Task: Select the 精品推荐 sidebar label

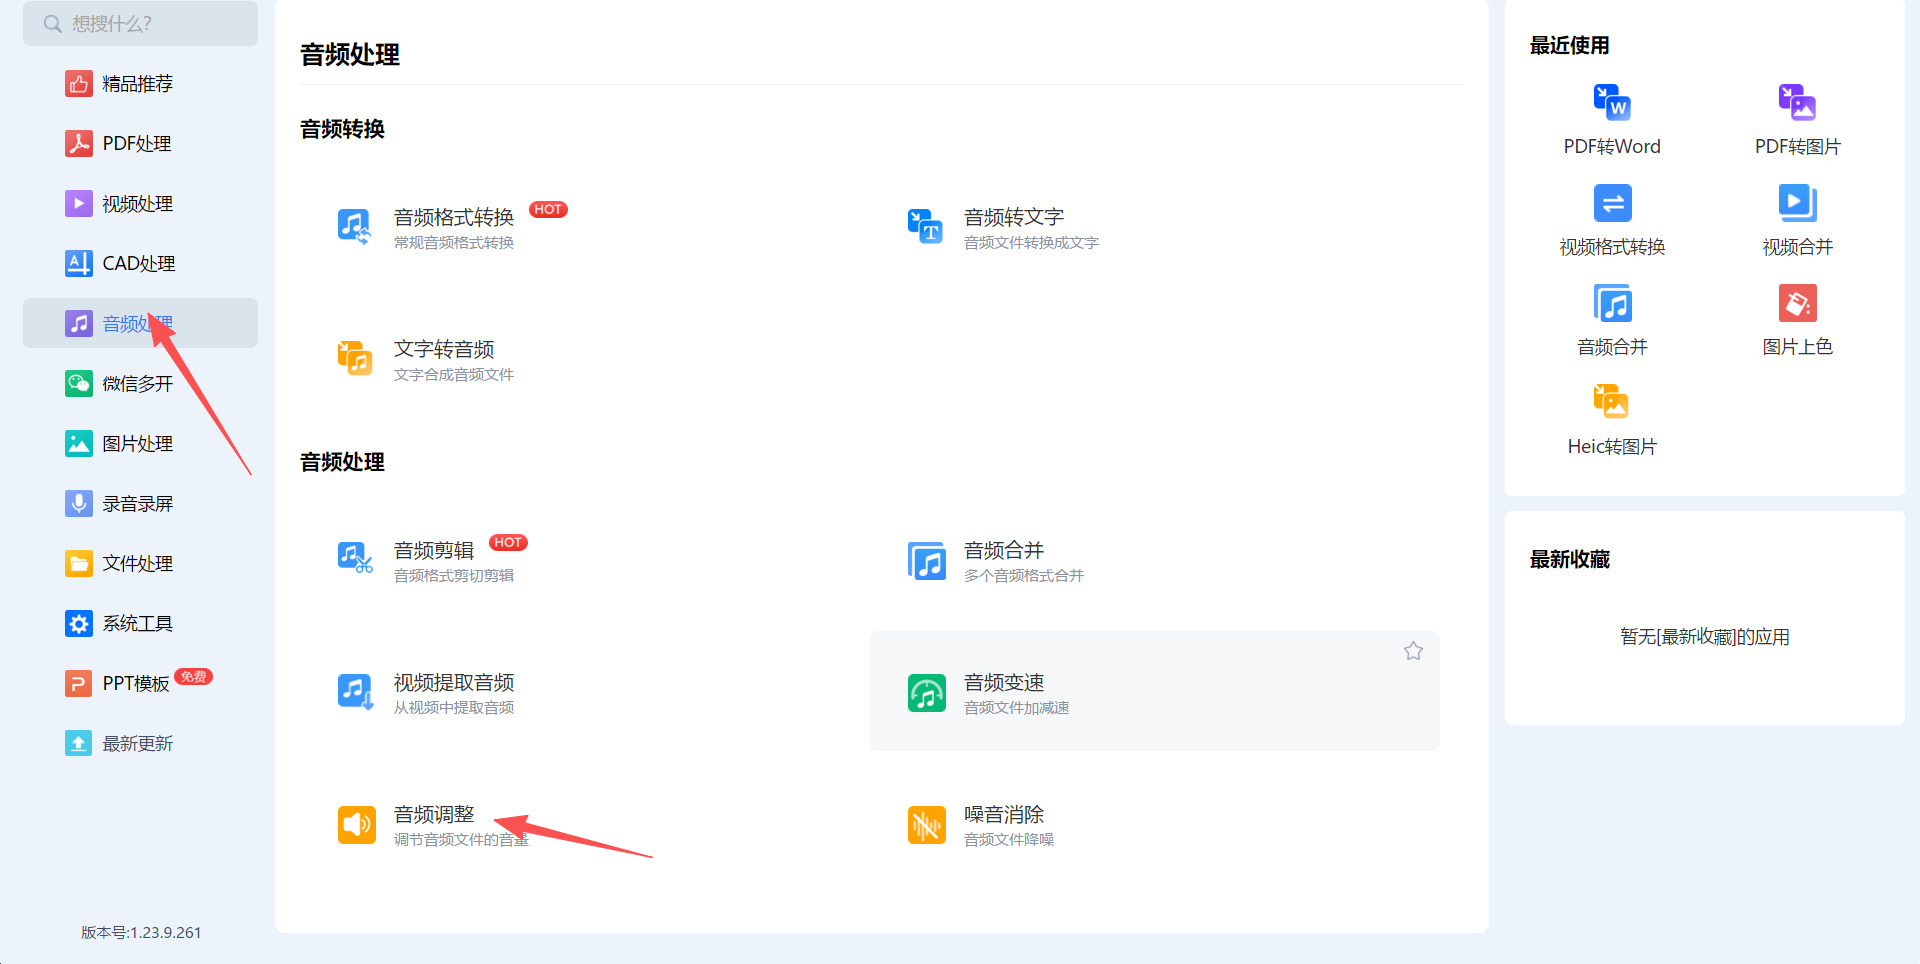Action: coord(138,84)
